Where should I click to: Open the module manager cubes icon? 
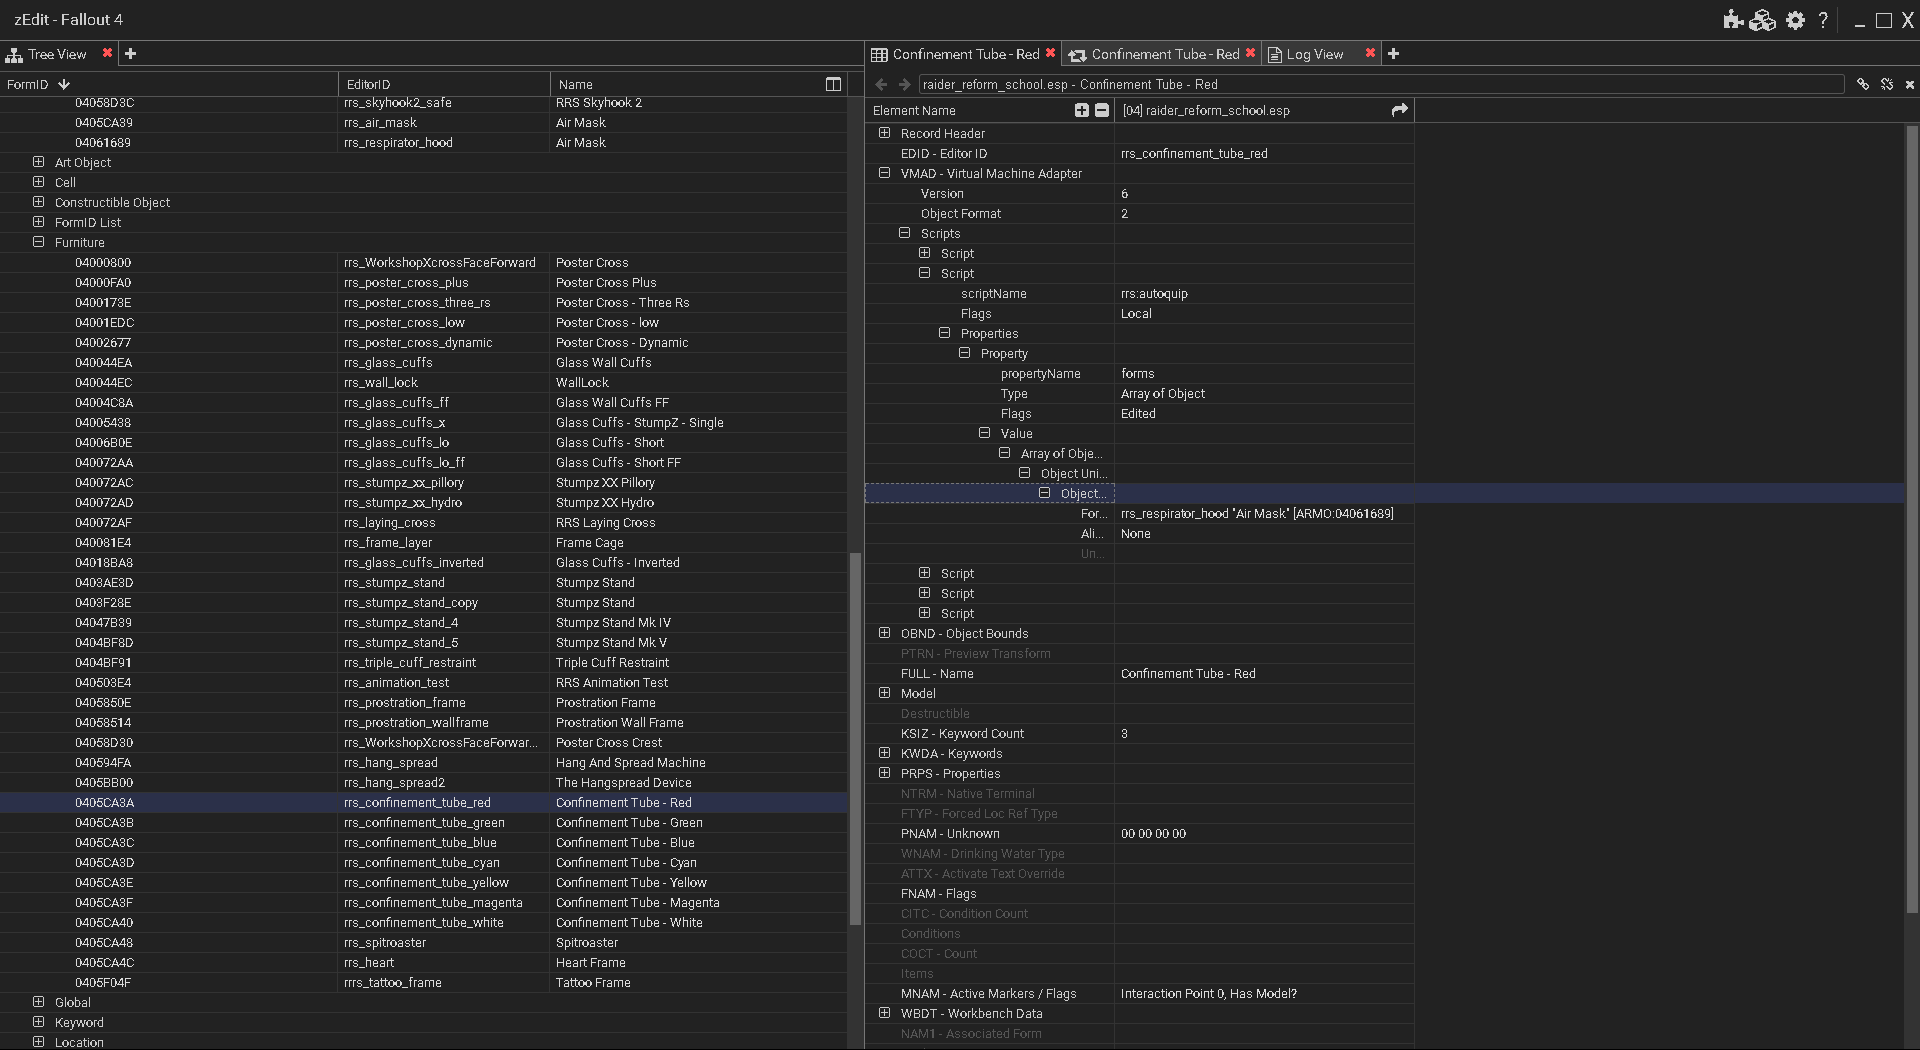[x=1763, y=20]
